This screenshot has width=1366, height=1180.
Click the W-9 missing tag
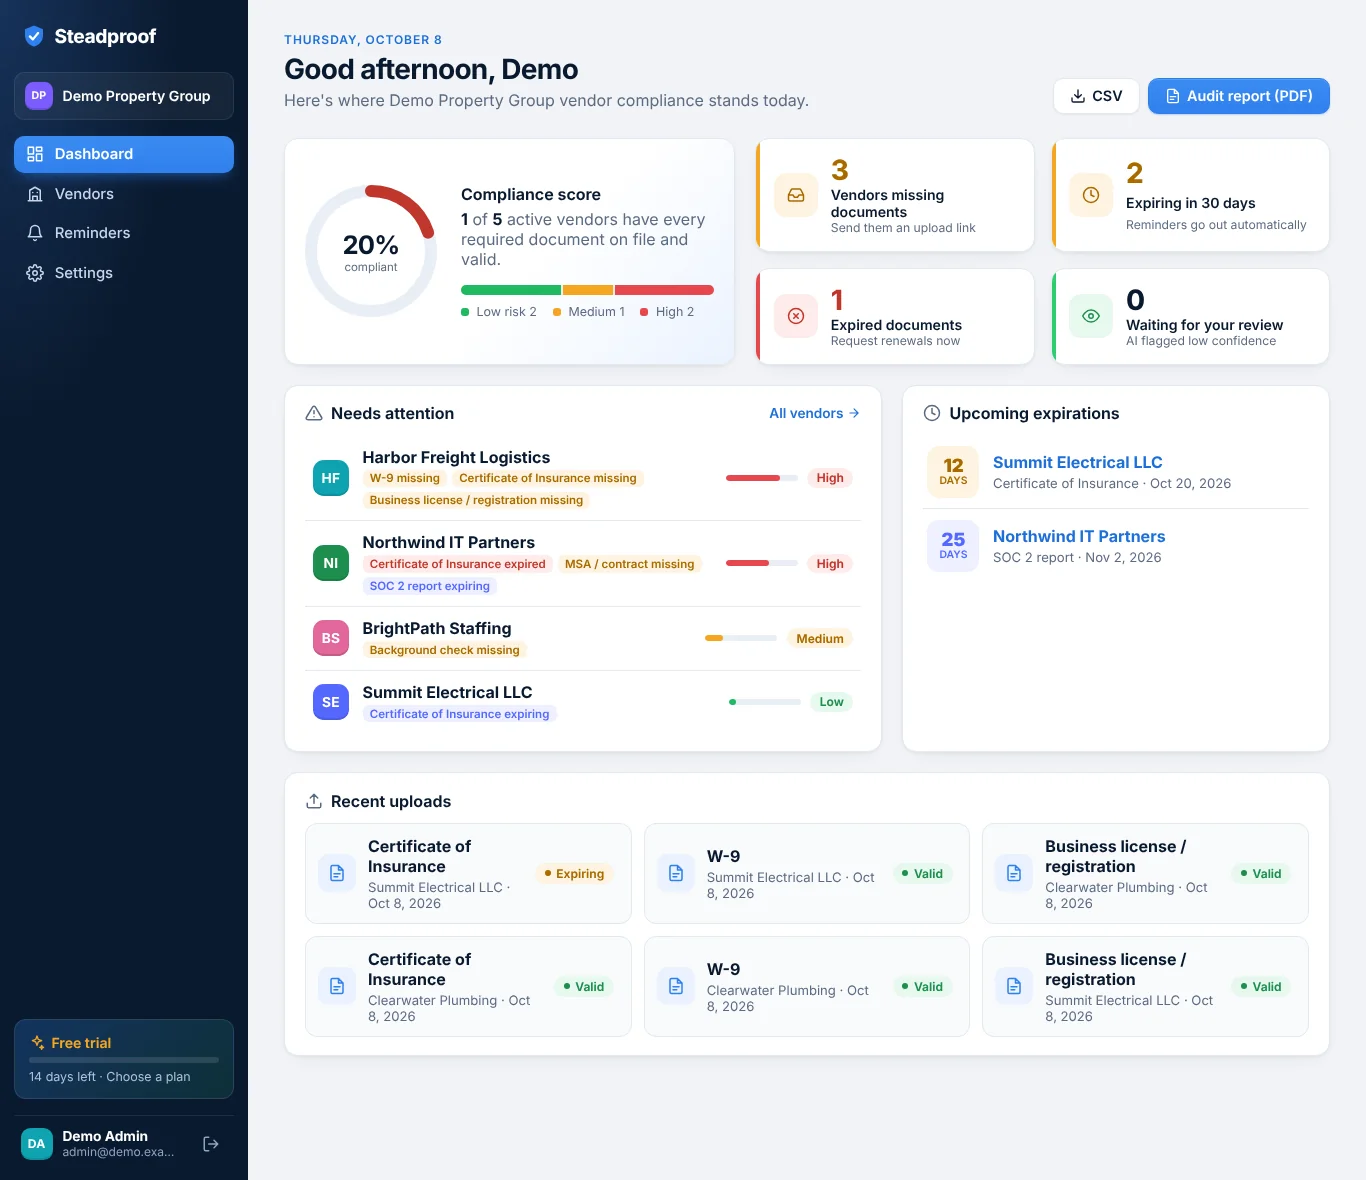coord(405,478)
